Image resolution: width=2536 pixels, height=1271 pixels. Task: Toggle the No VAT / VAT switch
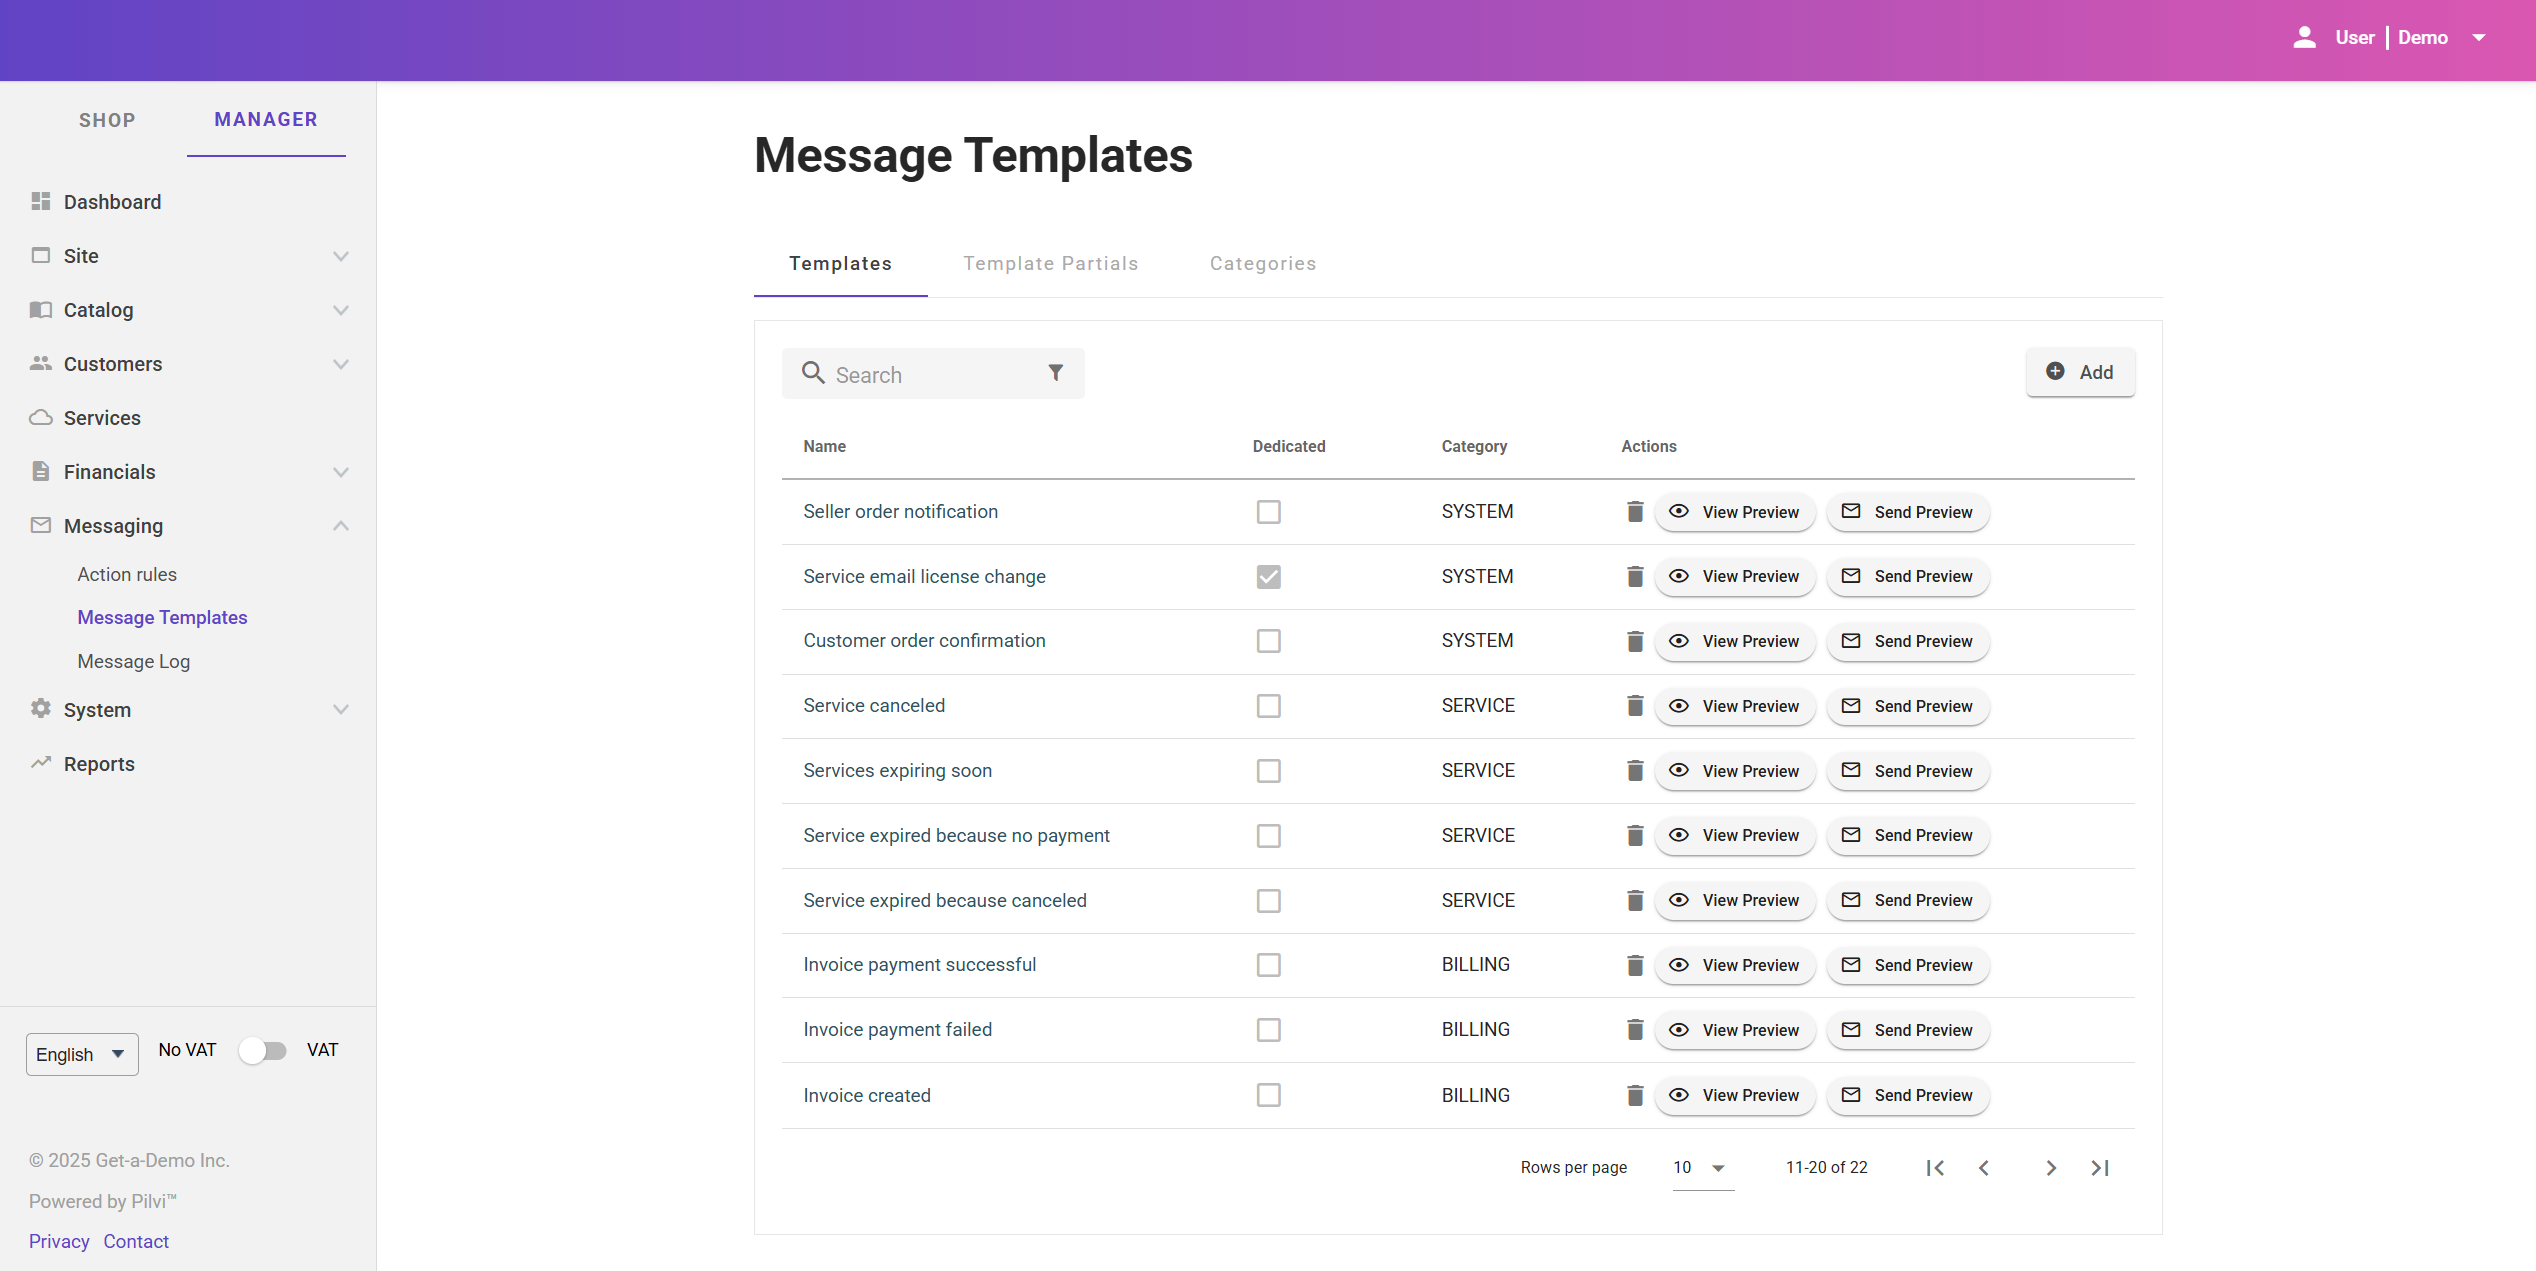(x=262, y=1050)
